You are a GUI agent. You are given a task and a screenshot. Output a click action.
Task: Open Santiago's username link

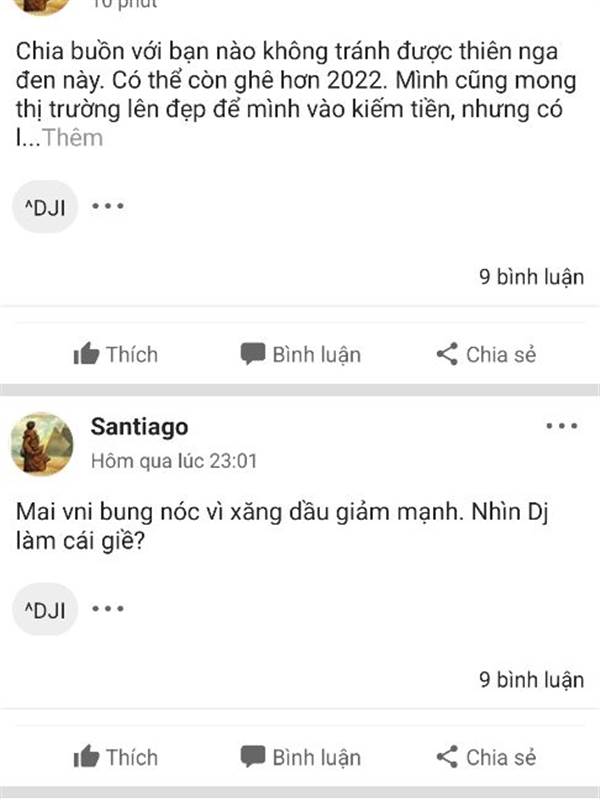[139, 427]
